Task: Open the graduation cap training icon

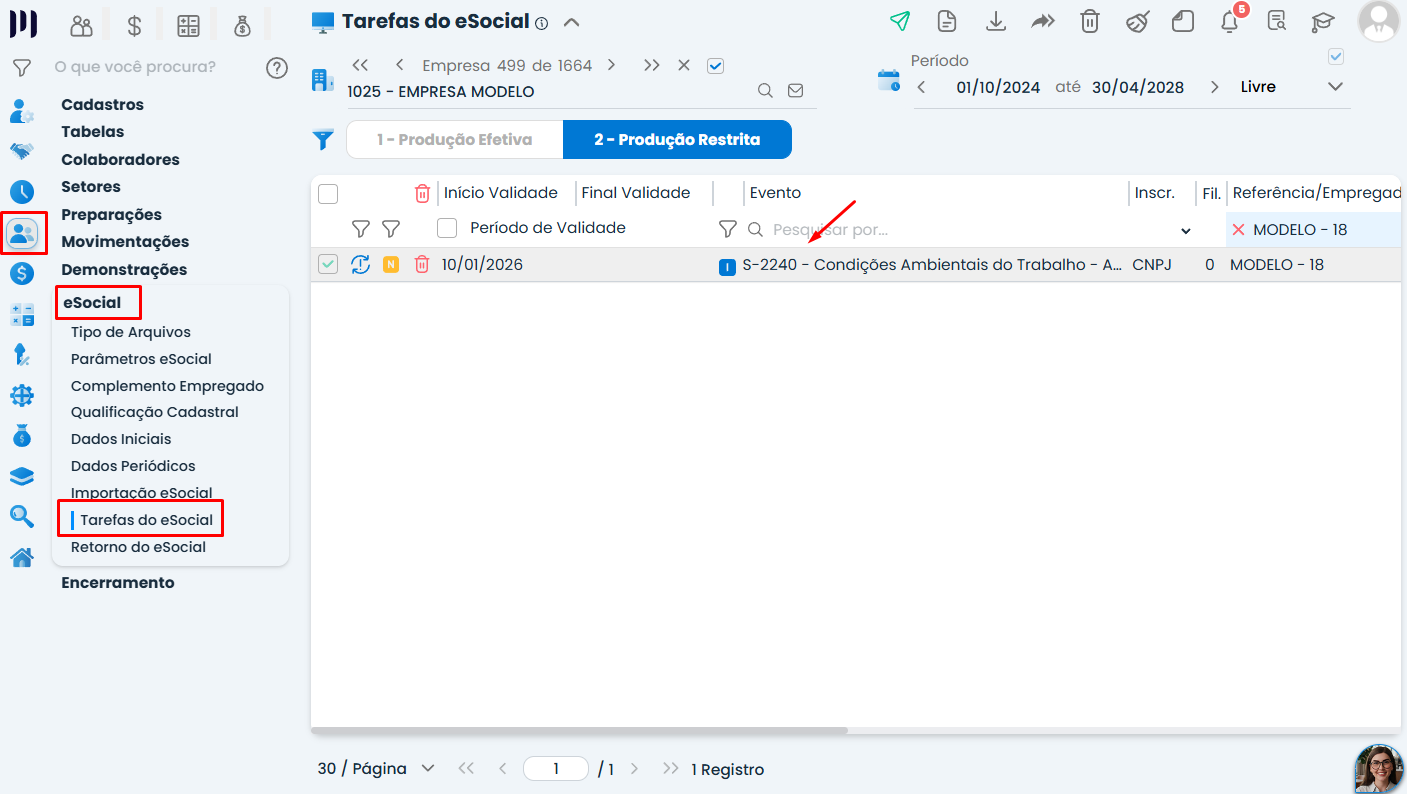Action: pos(1323,22)
